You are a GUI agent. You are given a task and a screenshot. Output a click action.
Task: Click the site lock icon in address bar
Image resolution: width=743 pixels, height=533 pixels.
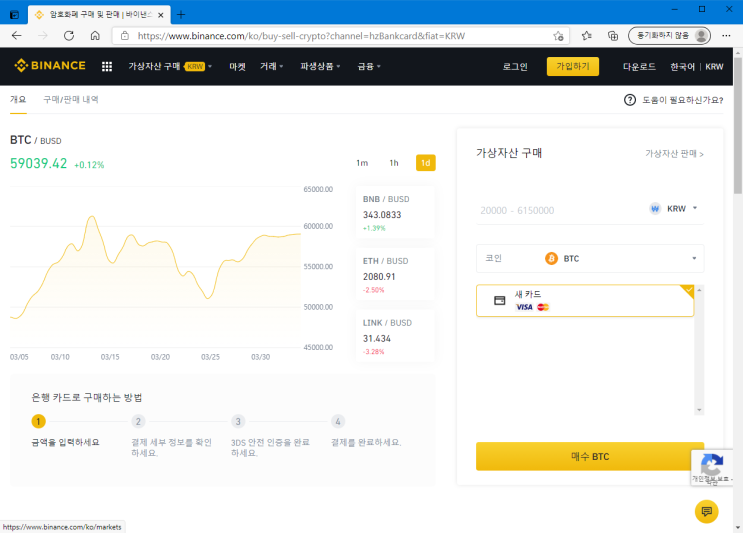click(125, 36)
